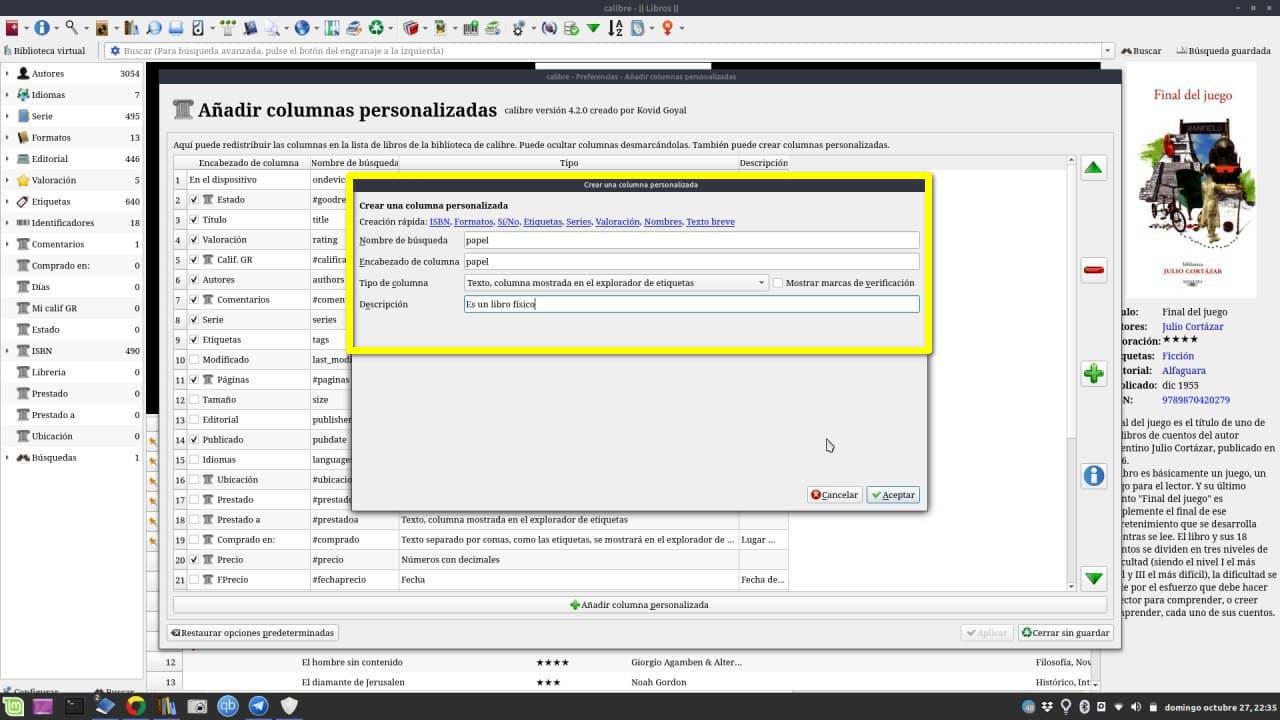This screenshot has height=720, width=1280.
Task: Expand the Búsquedas tree node
Action: coord(7,457)
